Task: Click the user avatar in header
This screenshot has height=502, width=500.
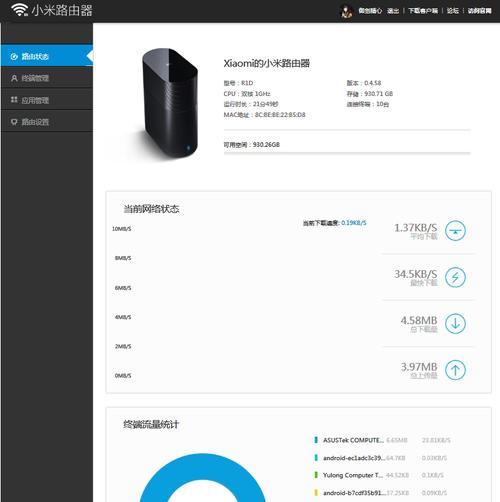Action: [x=347, y=11]
